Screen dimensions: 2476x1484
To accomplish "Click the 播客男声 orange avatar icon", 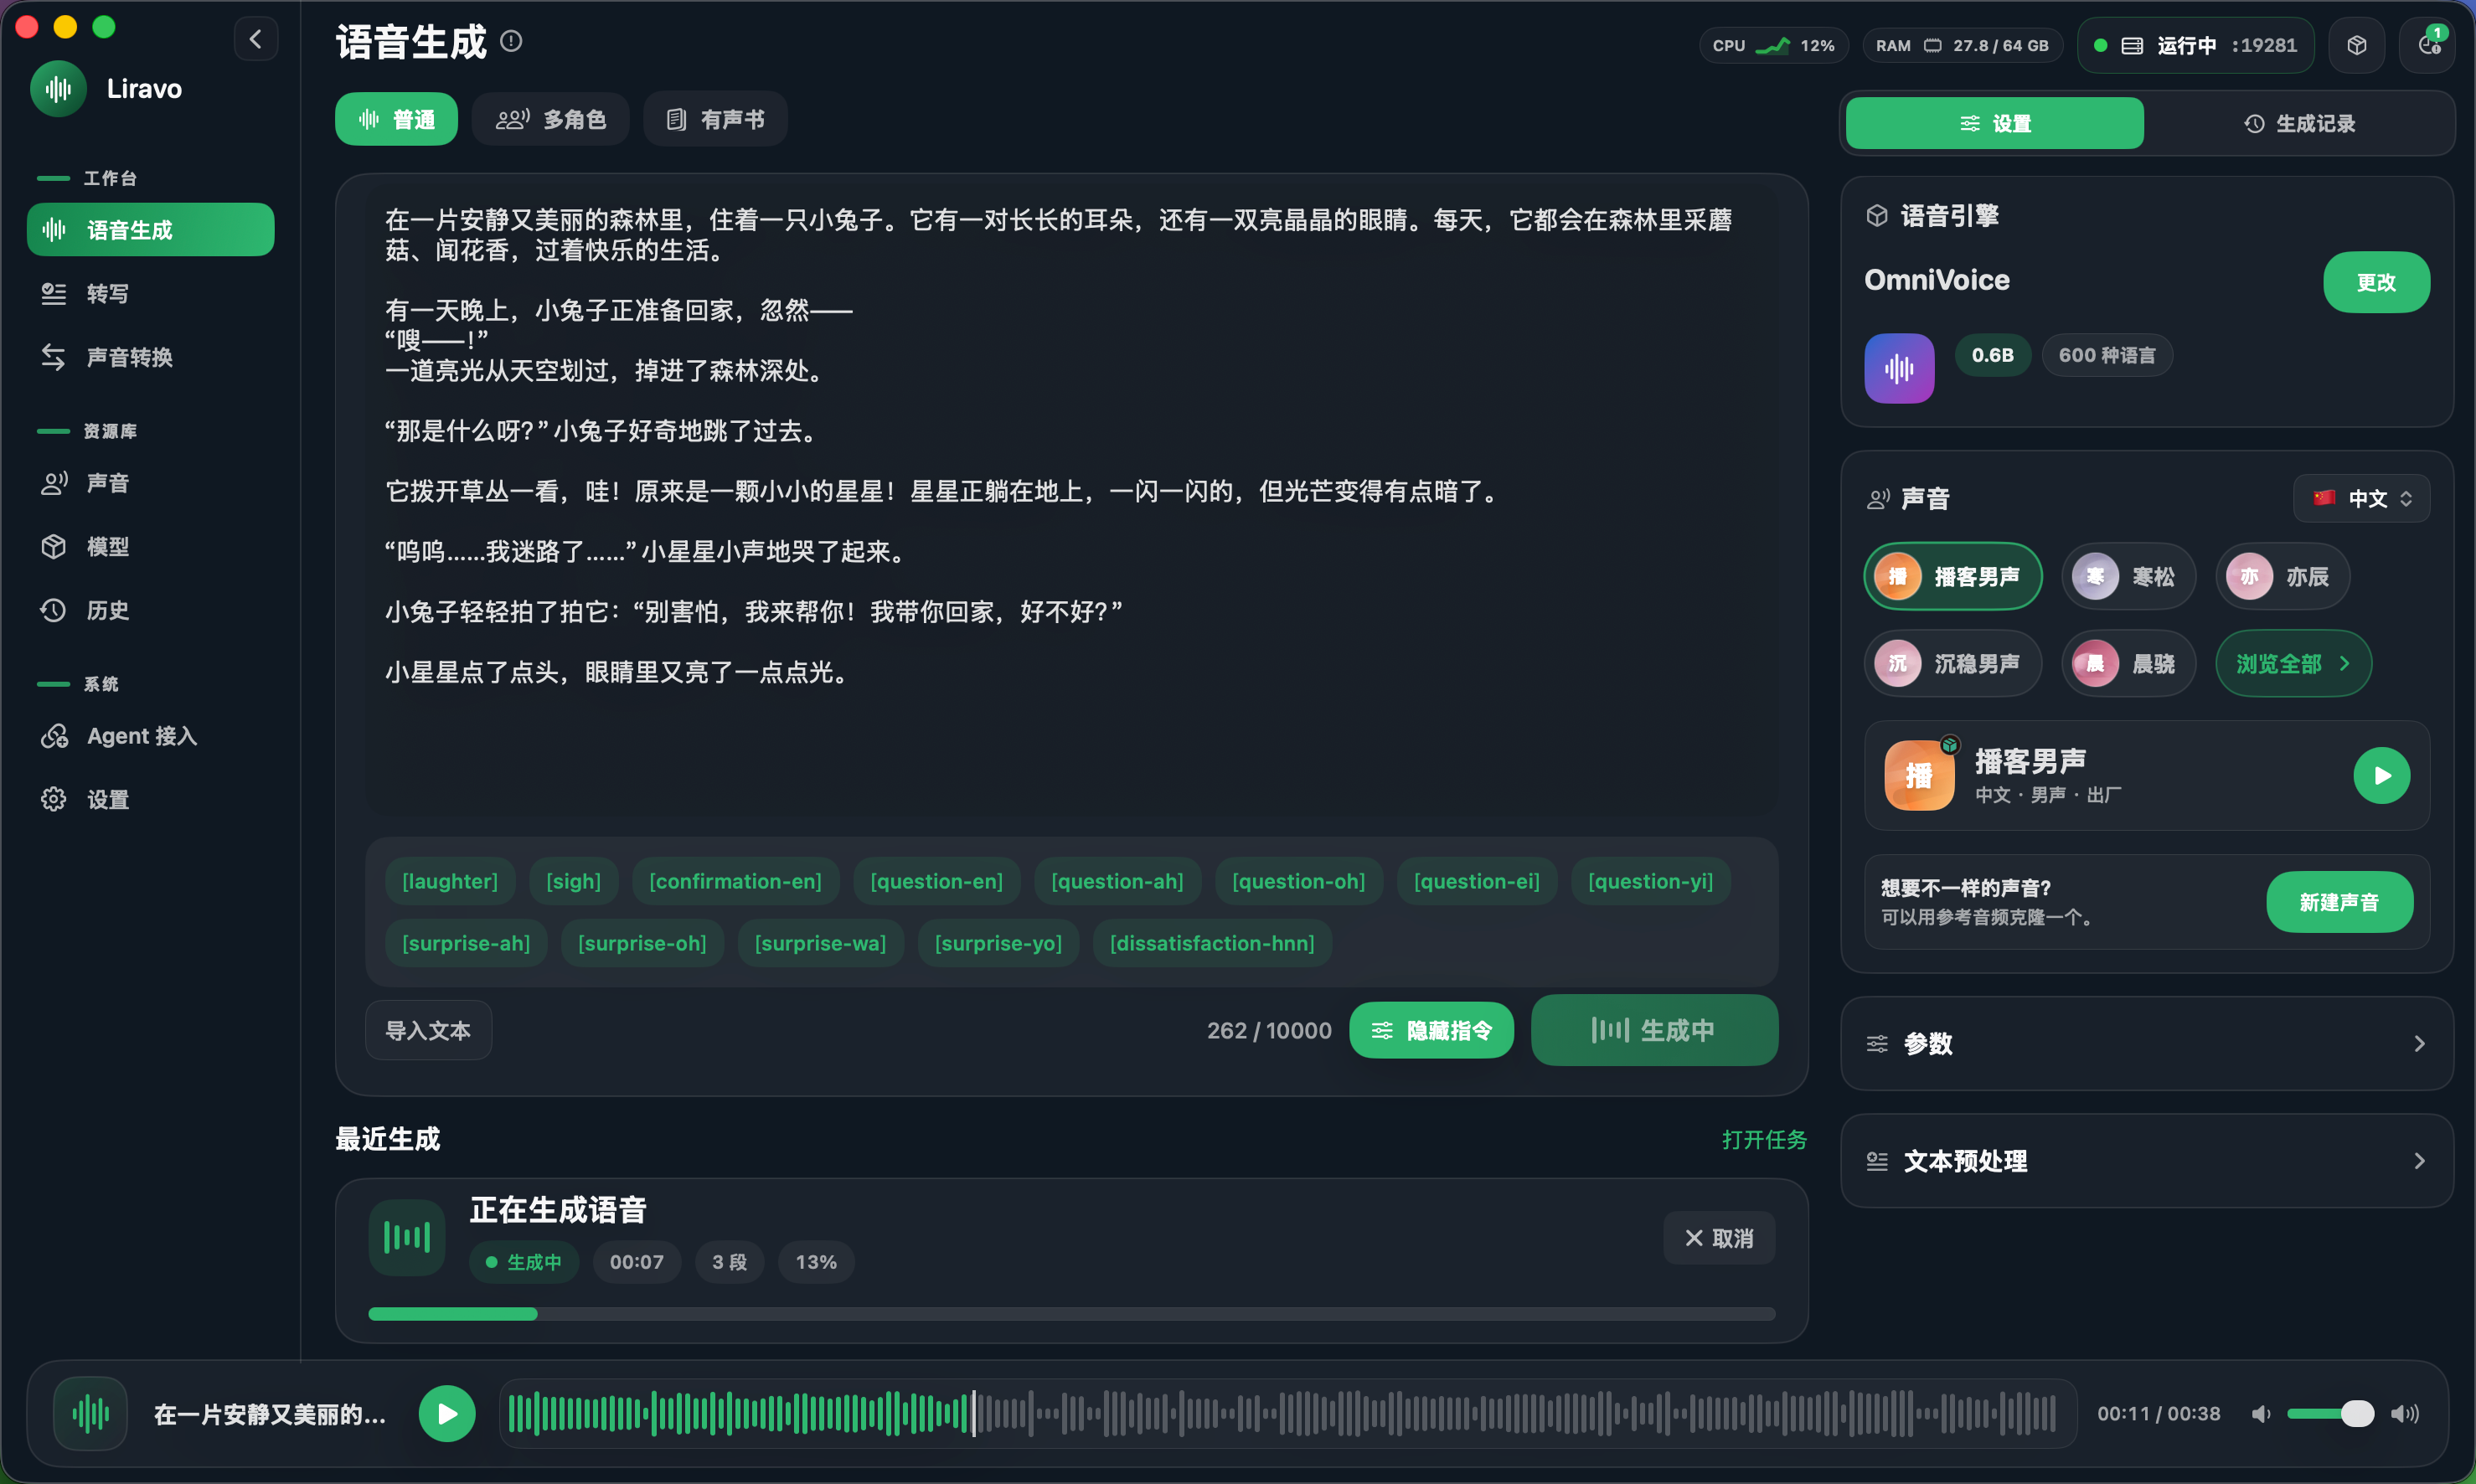I will click(1919, 775).
